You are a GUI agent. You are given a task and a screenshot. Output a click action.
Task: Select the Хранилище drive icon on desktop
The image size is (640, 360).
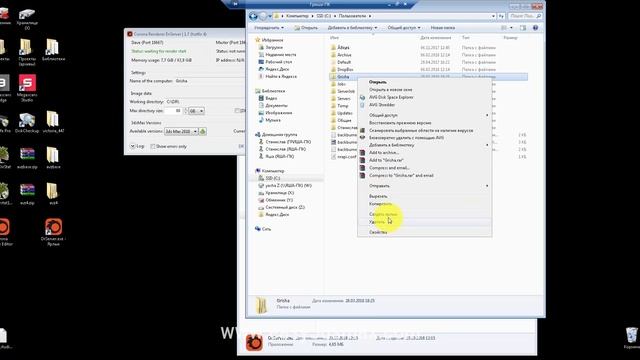click(27, 20)
